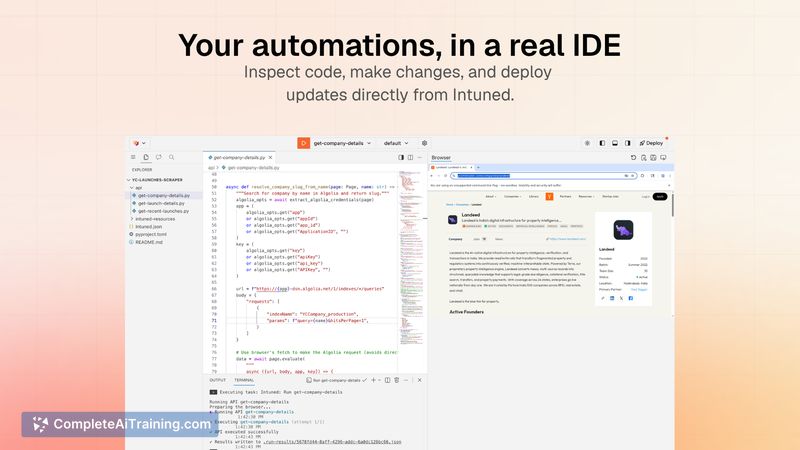Open editor more actions ellipsis
Screen dimensions: 800x450
420,158
